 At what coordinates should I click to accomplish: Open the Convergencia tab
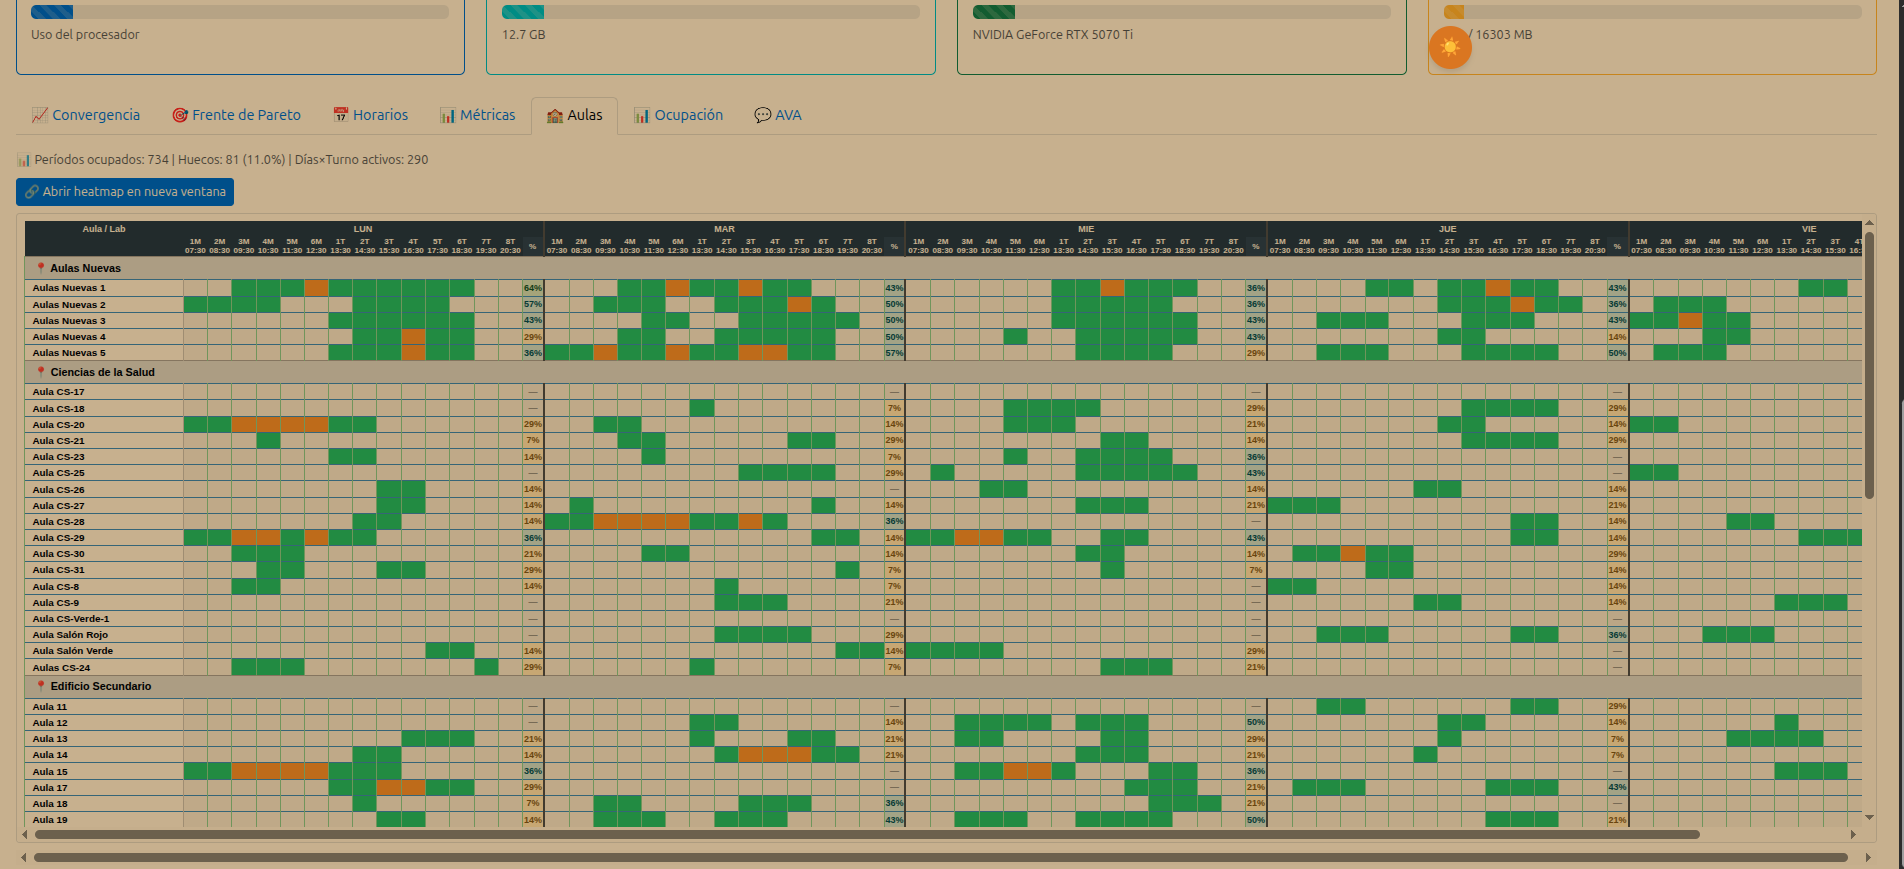point(86,115)
